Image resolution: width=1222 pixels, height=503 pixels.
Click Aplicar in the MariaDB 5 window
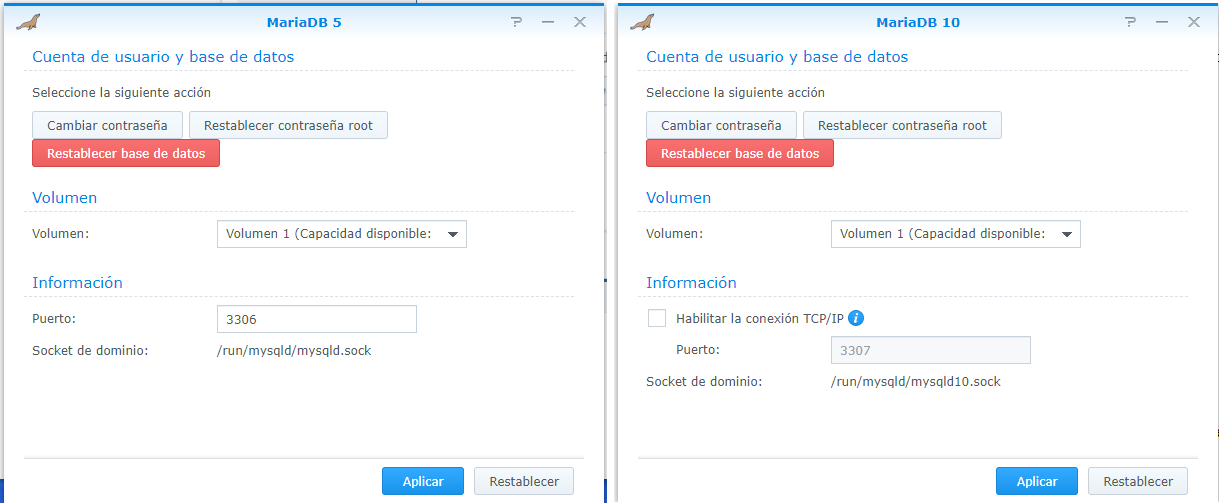[x=423, y=481]
